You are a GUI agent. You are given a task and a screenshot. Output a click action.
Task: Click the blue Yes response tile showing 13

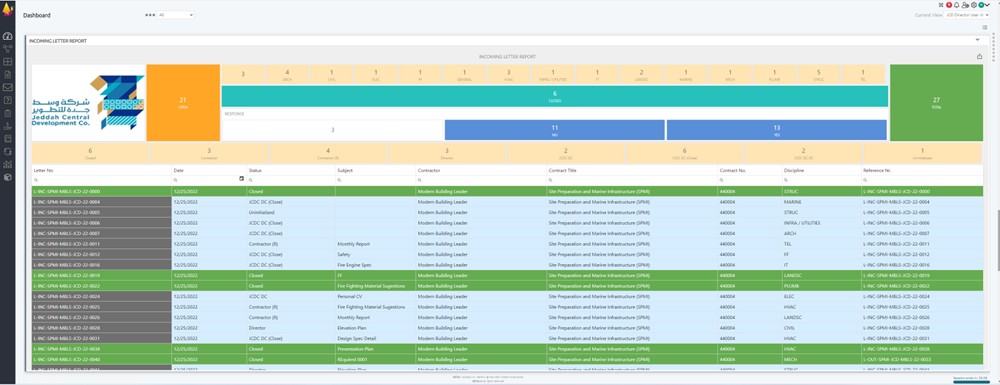[x=776, y=130]
